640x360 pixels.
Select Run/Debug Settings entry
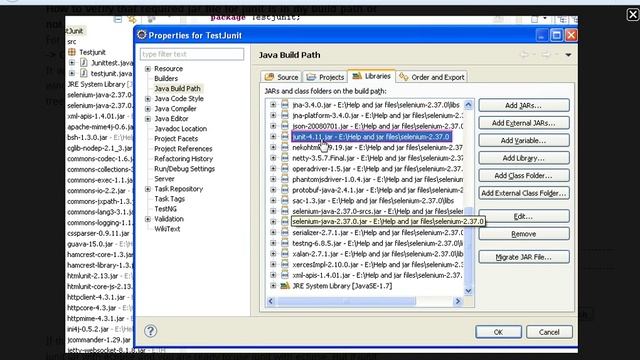click(184, 169)
